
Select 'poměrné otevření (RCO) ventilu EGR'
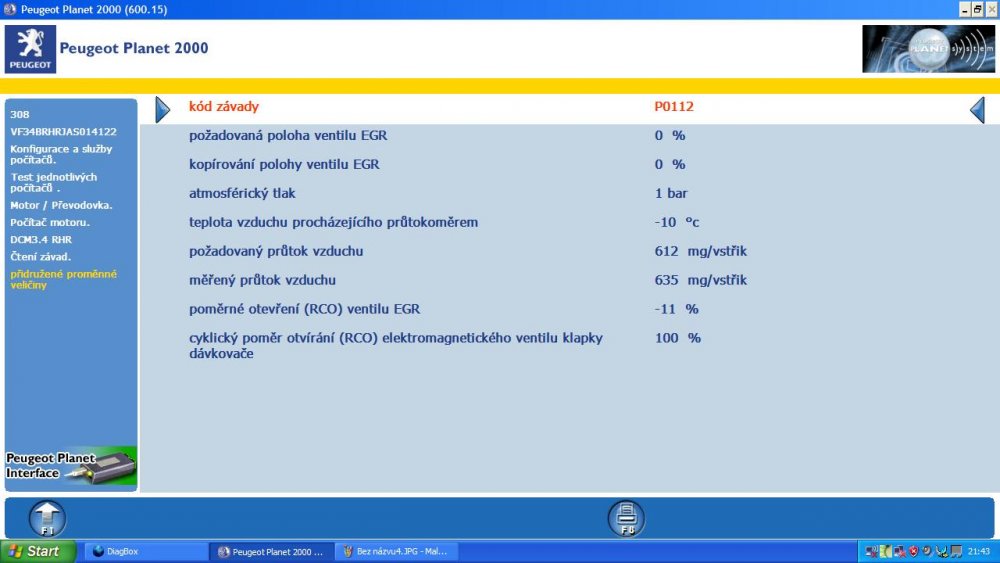(x=304, y=309)
